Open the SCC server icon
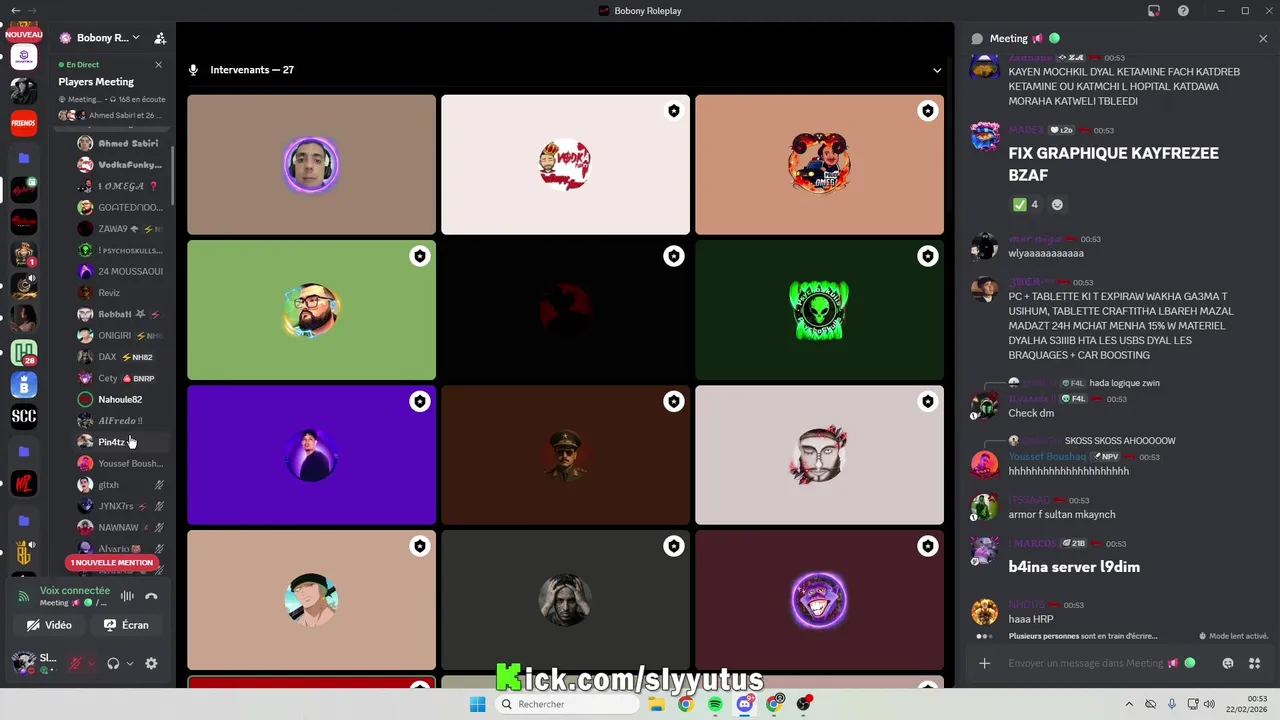The width and height of the screenshot is (1280, 720). (x=24, y=417)
